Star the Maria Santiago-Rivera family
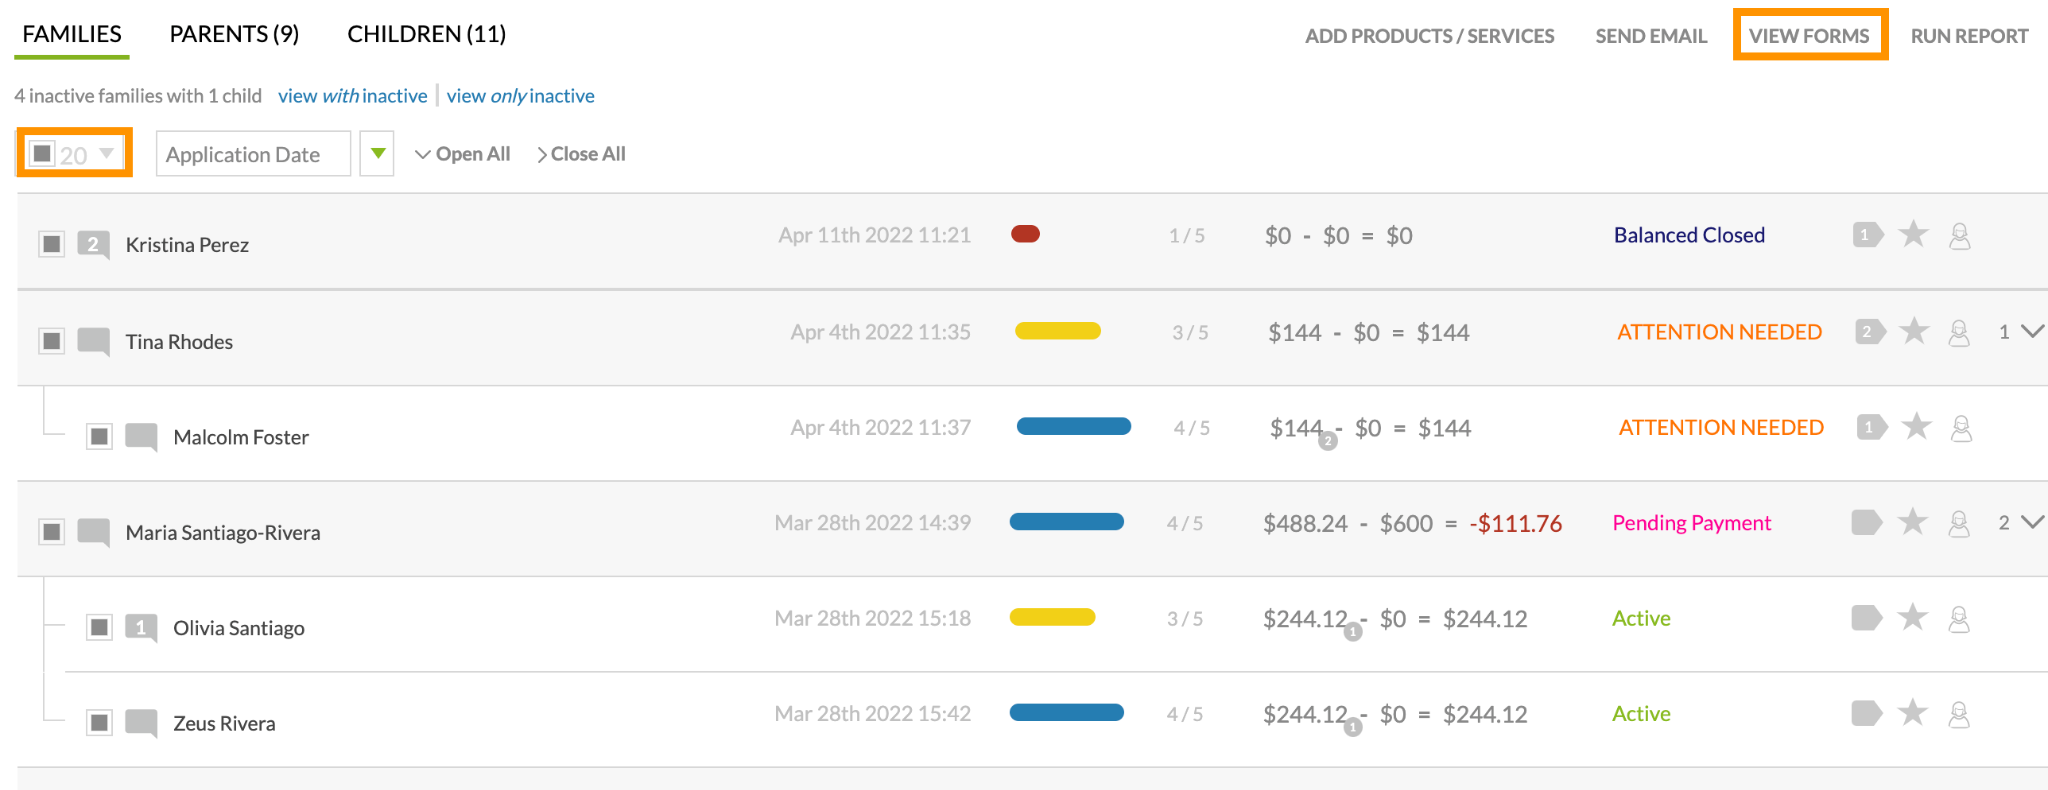Viewport: 2048px width, 790px height. coord(1913,521)
